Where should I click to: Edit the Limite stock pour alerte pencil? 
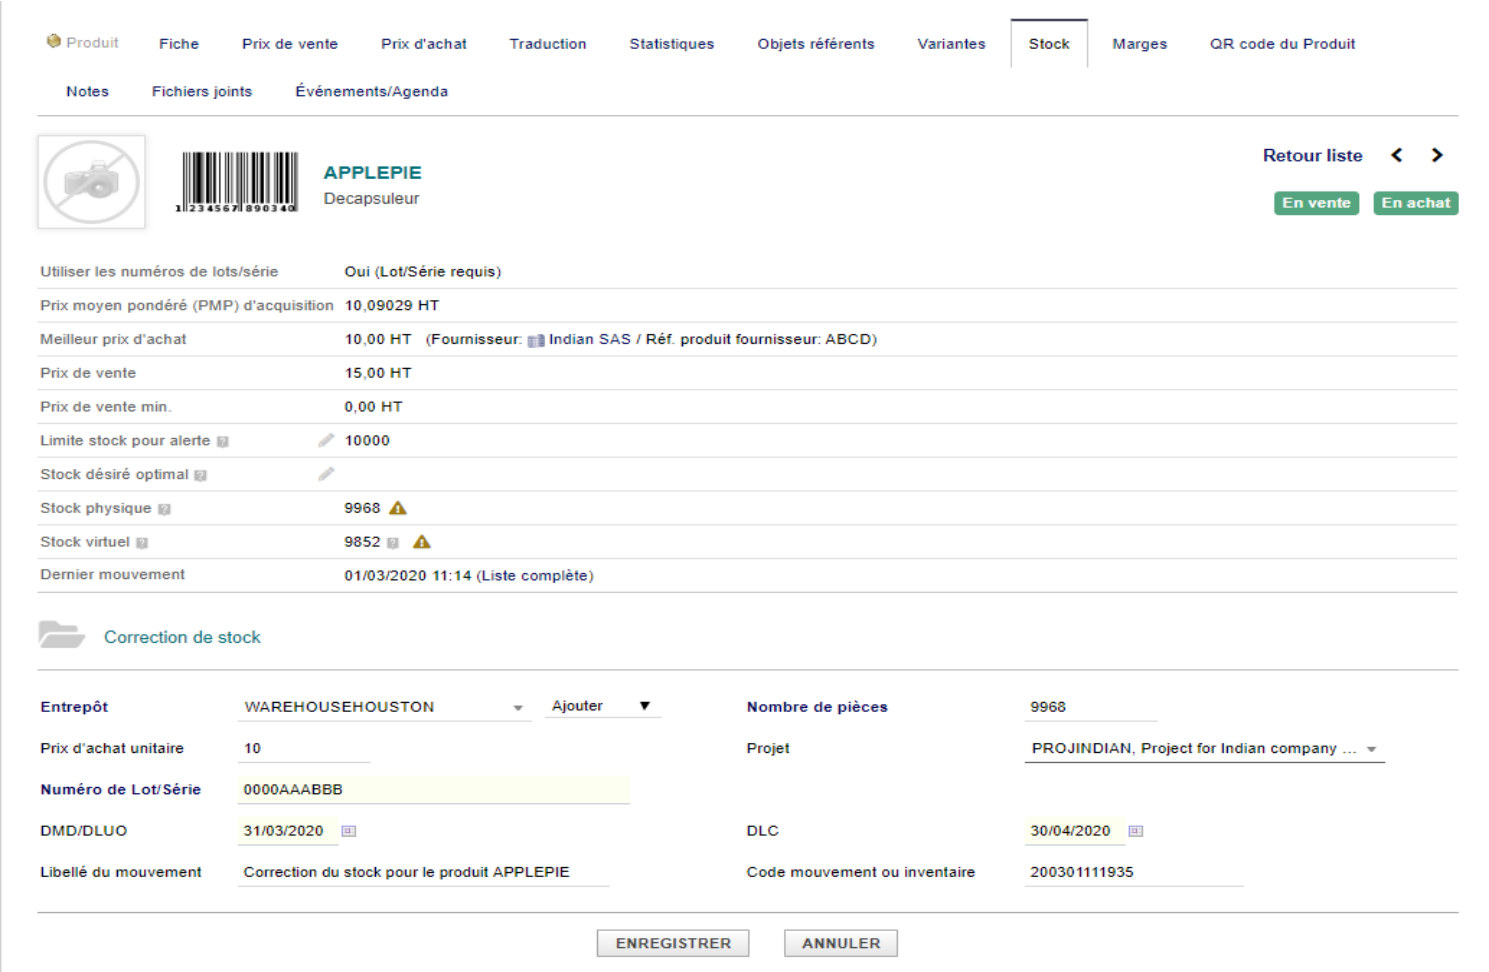click(326, 440)
